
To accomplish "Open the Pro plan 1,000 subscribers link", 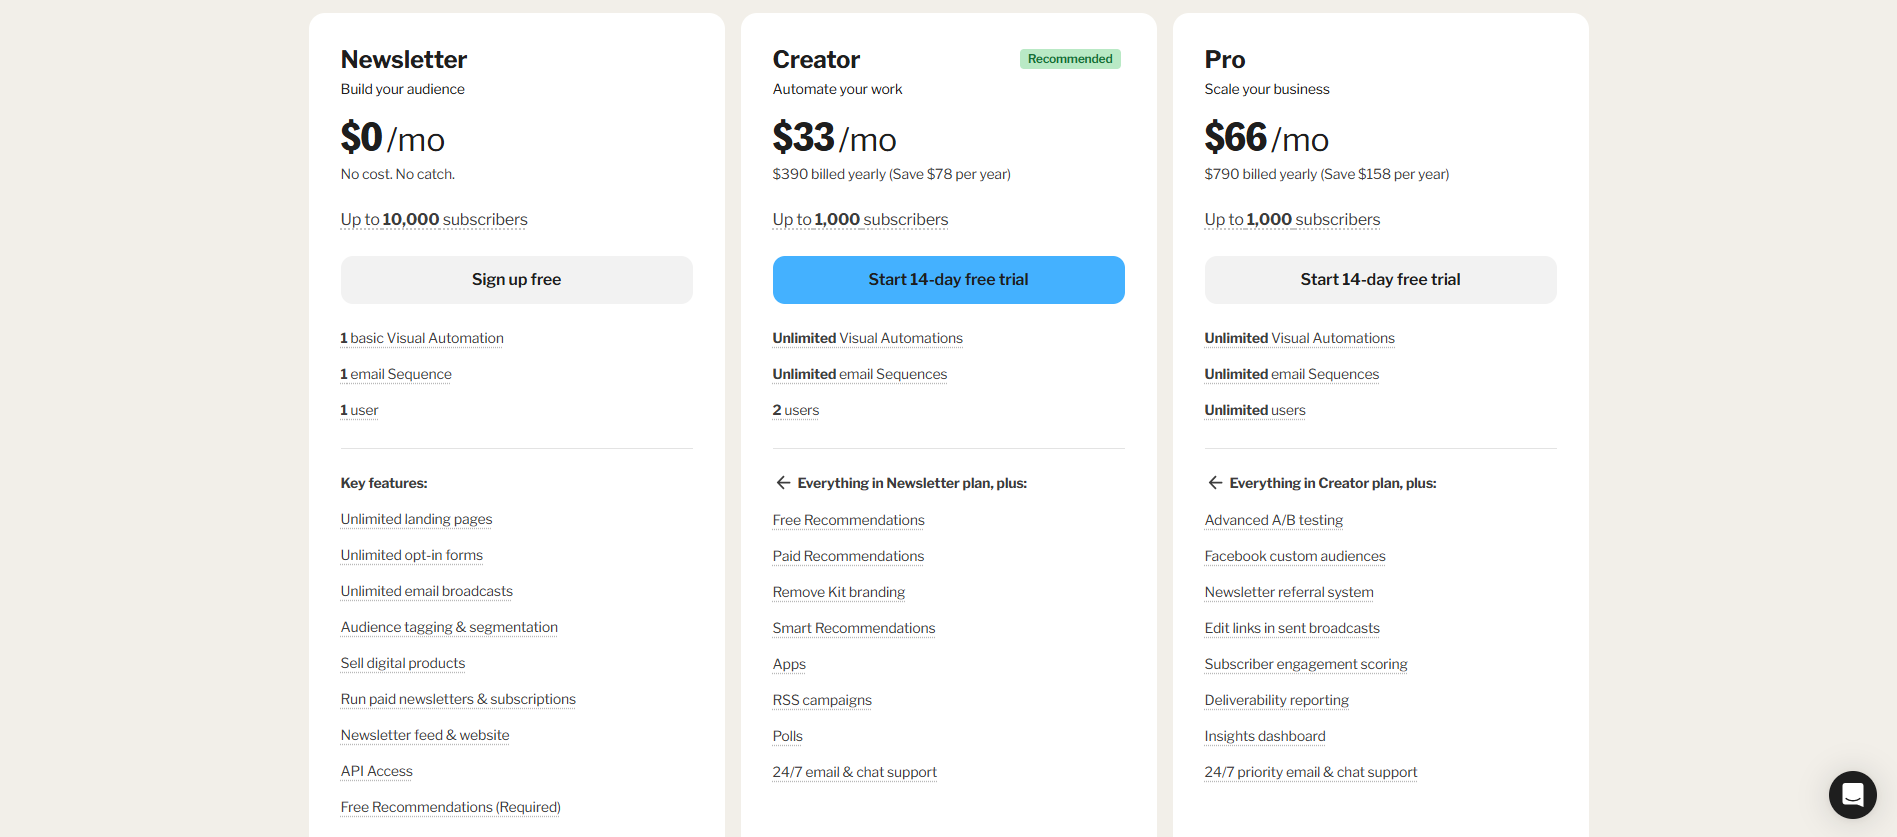I will (x=1292, y=219).
